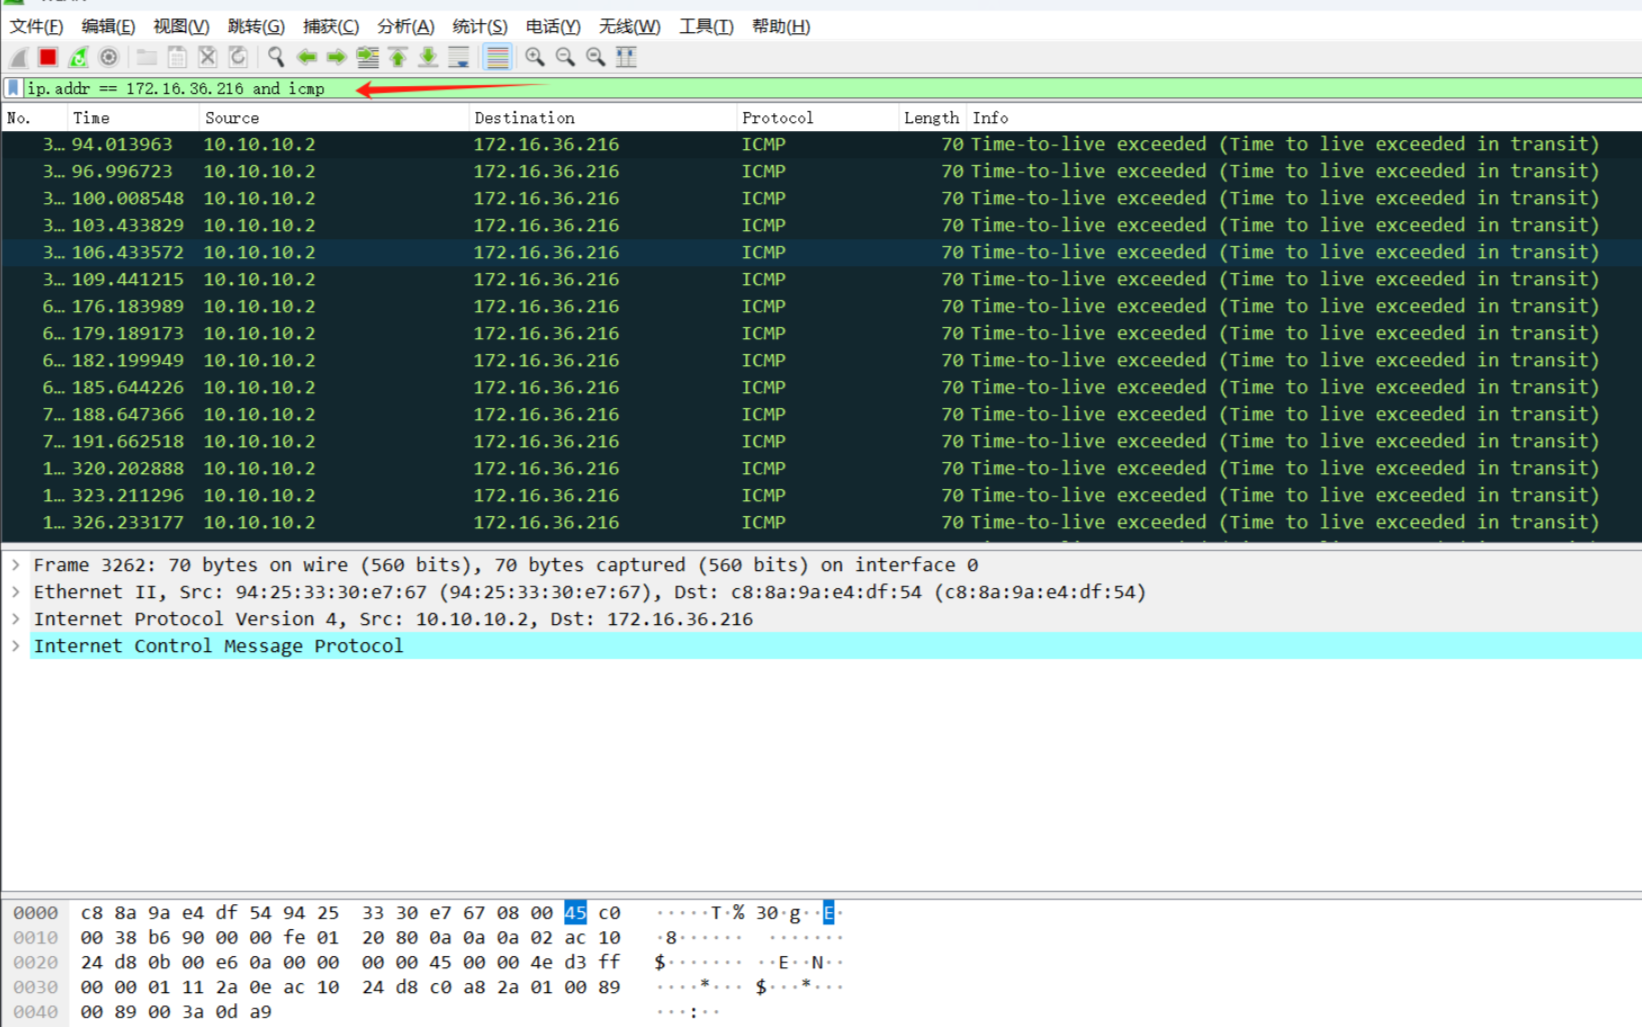Toggle auto-scroll during live capture
The image size is (1642, 1027).
pos(458,57)
